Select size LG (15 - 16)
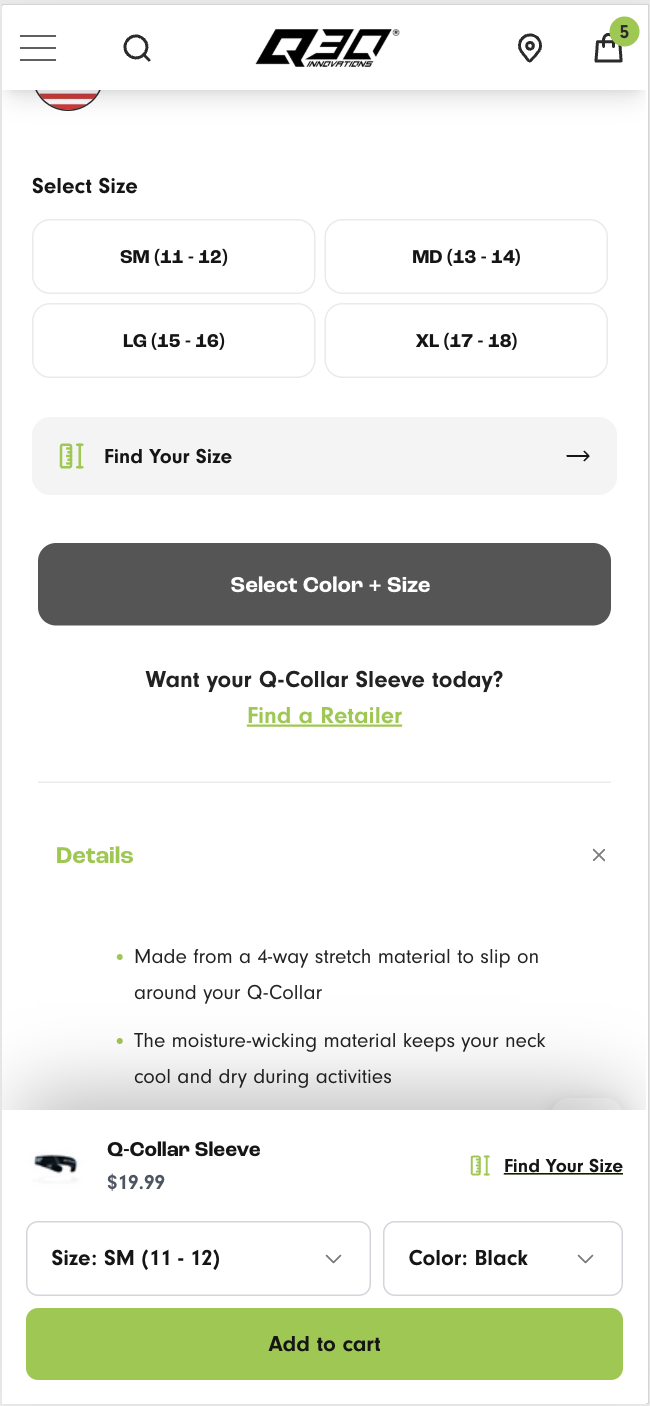The height and width of the screenshot is (1406, 650). click(173, 340)
